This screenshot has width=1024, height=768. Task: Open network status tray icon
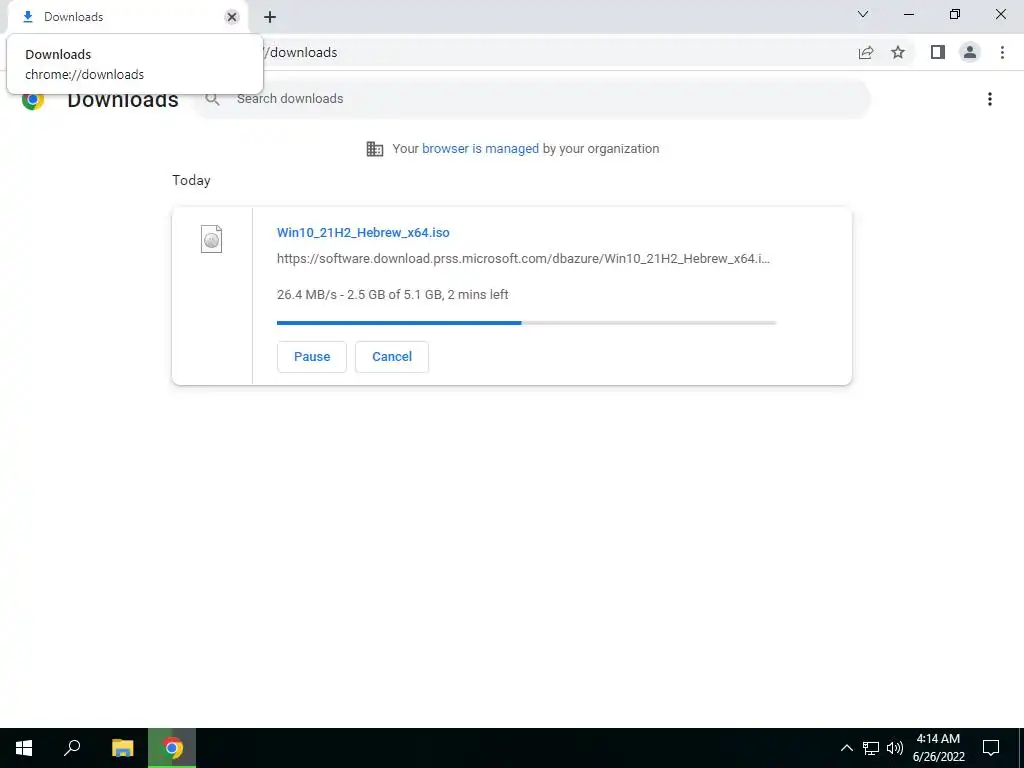871,748
